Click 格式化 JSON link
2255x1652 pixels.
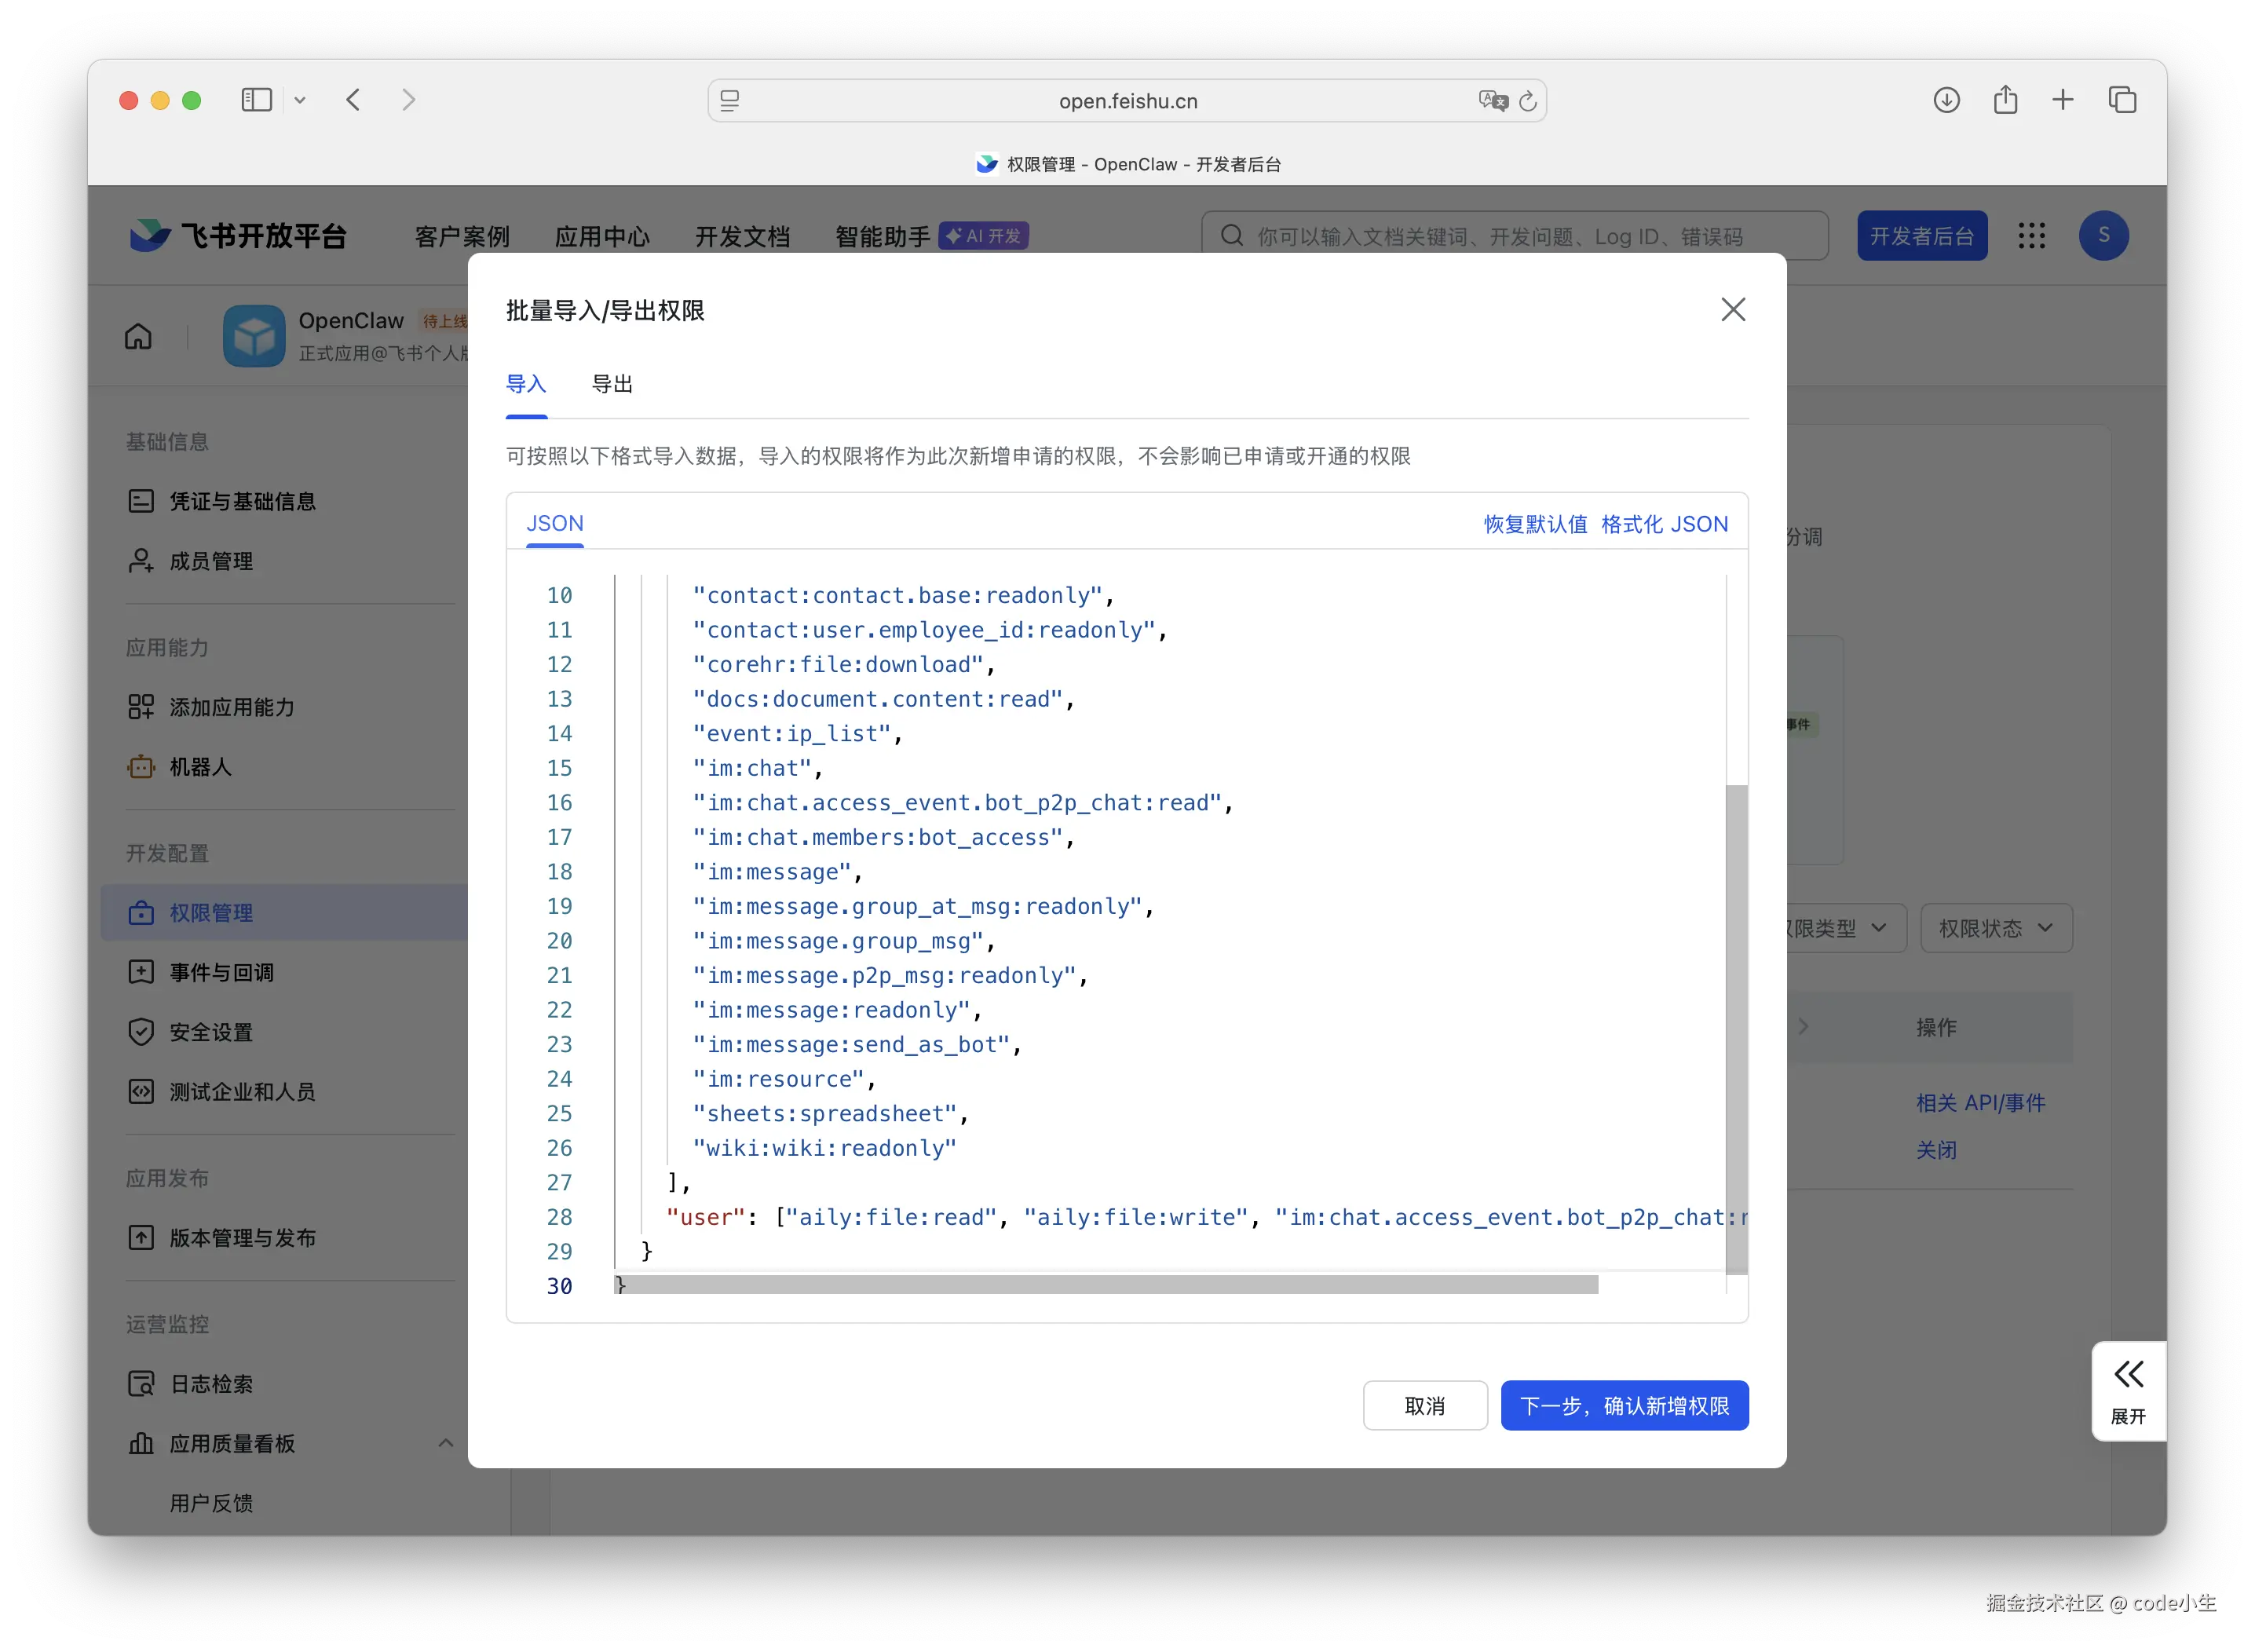(x=1664, y=524)
